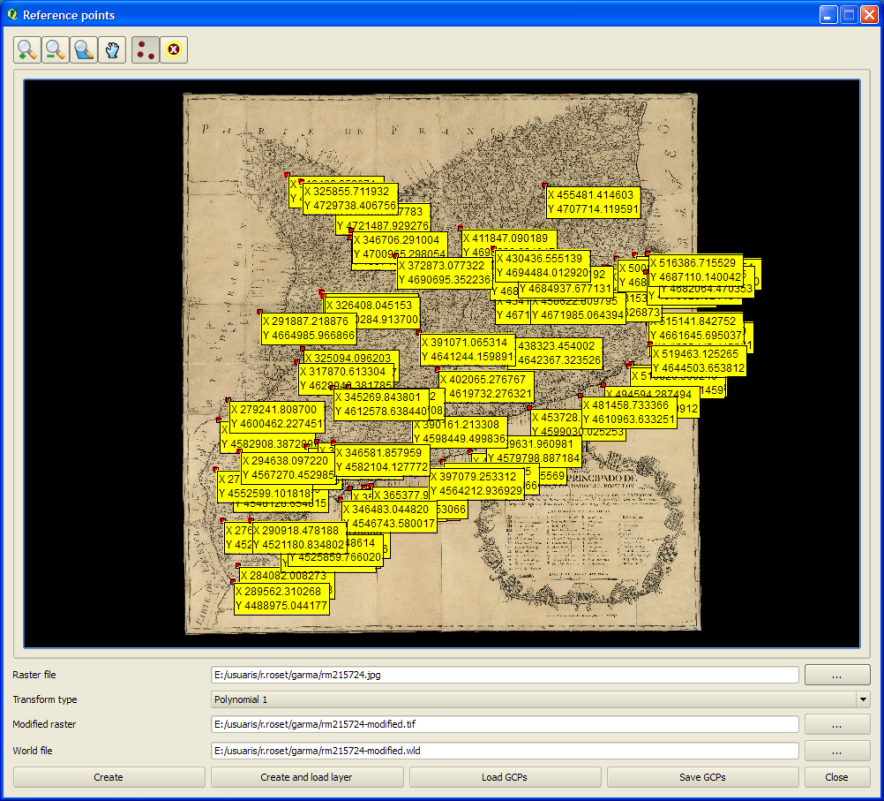Image resolution: width=884 pixels, height=801 pixels.
Task: Click the point label X 325855.711932
Action: (x=350, y=198)
